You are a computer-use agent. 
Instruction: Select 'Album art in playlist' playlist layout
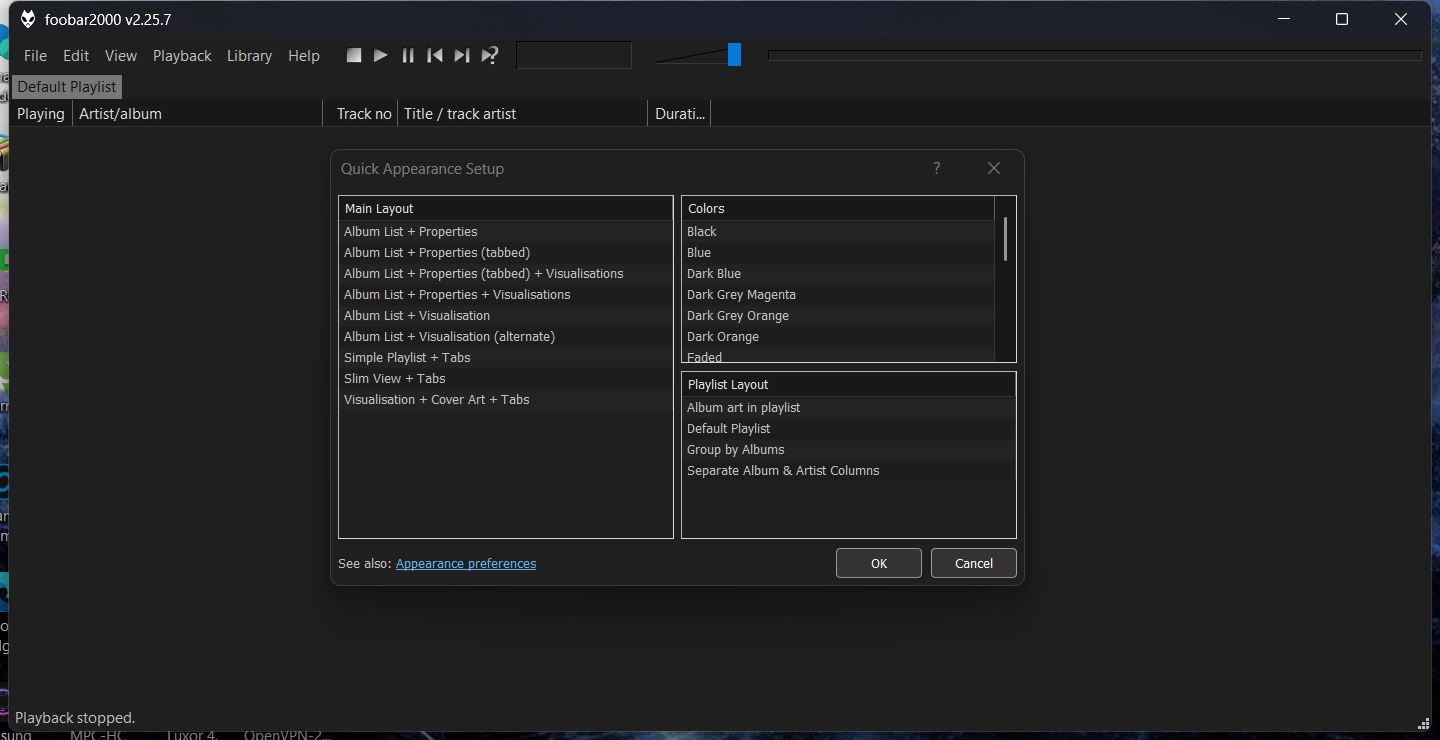tap(849, 408)
